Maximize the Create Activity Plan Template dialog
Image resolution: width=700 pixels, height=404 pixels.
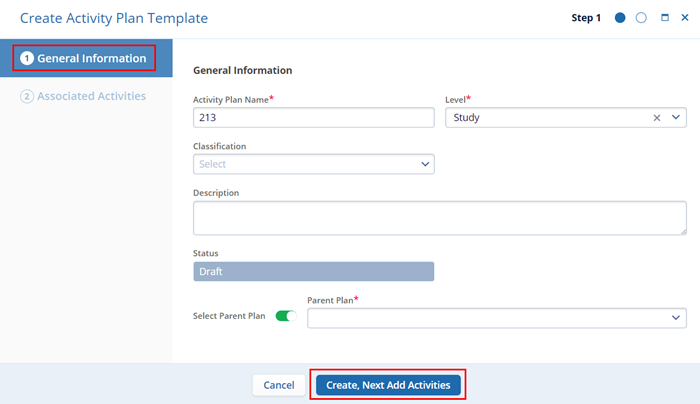click(x=664, y=18)
